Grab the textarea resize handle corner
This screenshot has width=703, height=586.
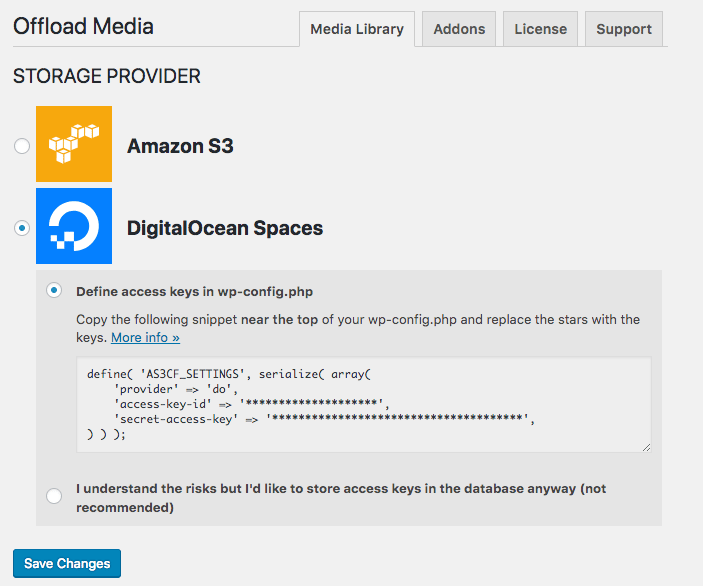(646, 447)
